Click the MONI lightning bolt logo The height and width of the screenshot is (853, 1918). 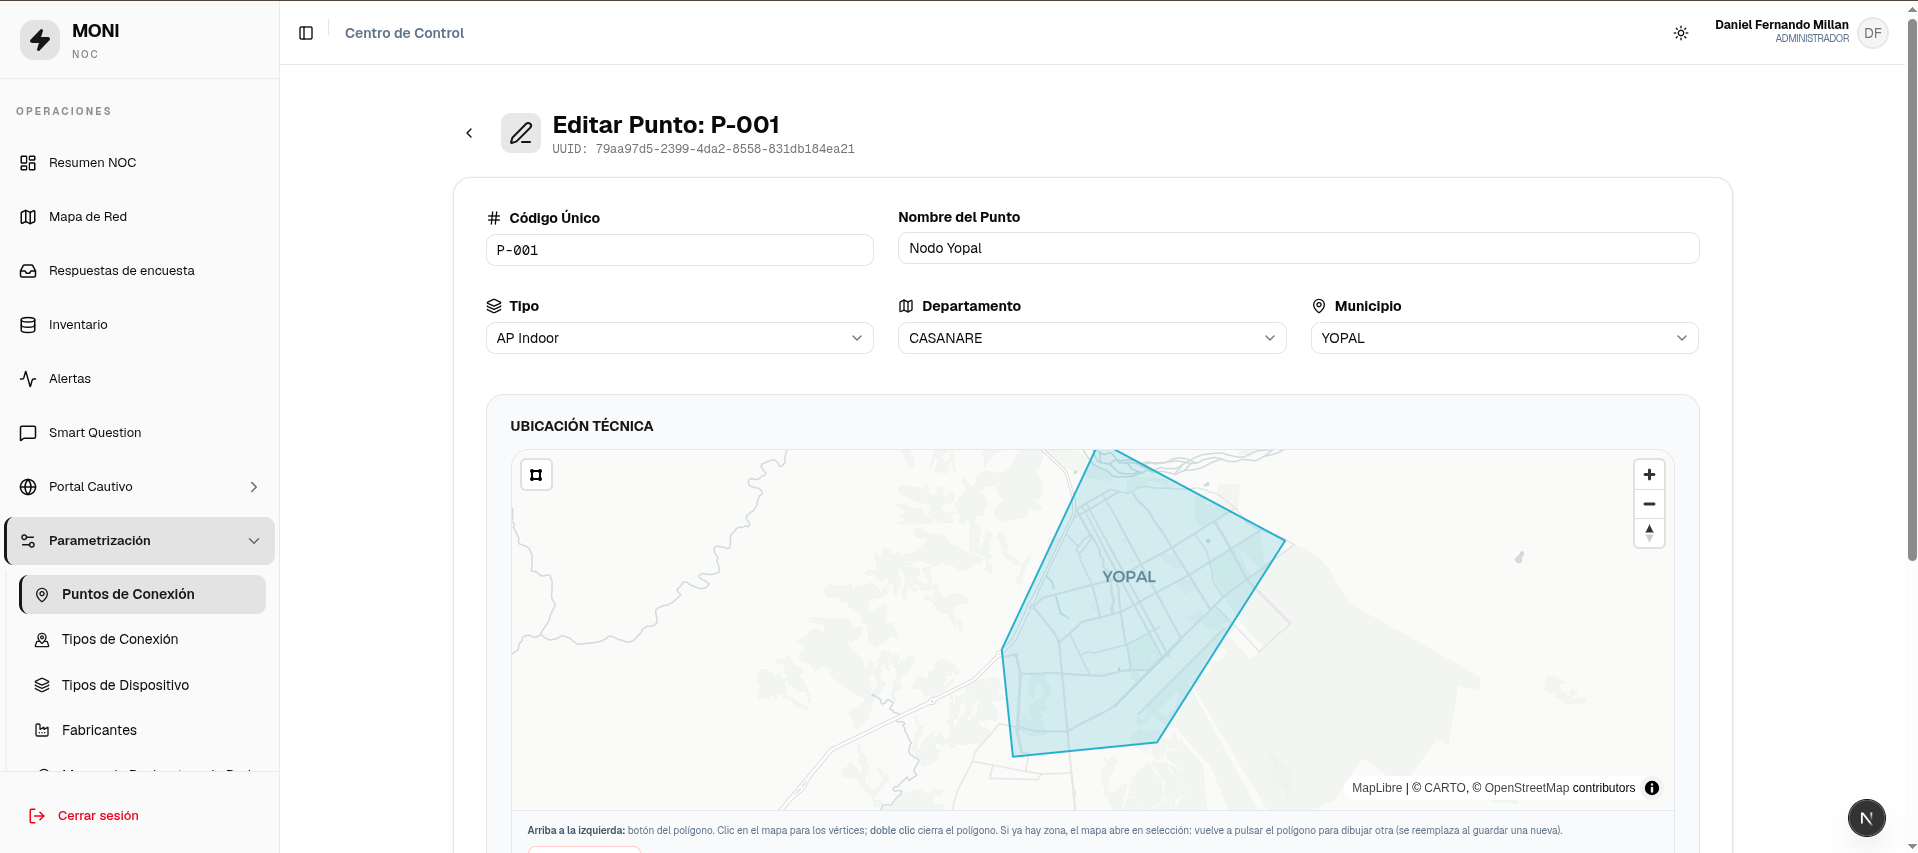click(40, 40)
